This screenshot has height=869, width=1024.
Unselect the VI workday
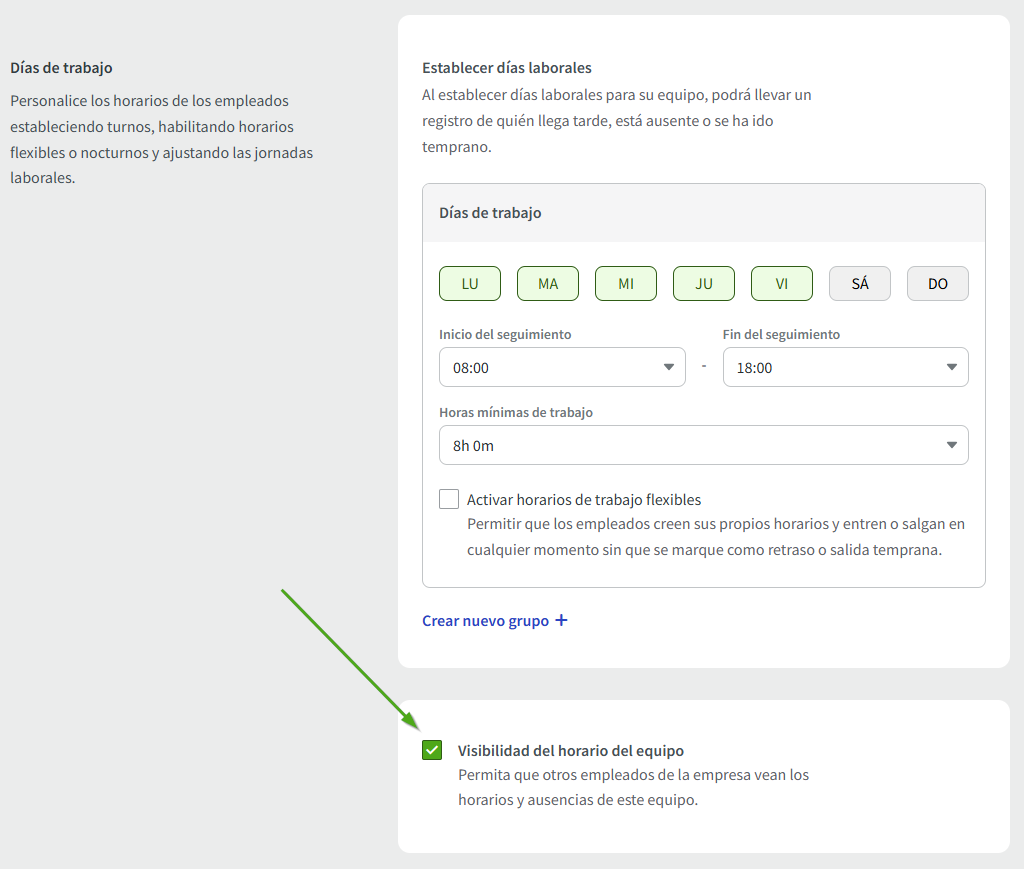point(782,284)
